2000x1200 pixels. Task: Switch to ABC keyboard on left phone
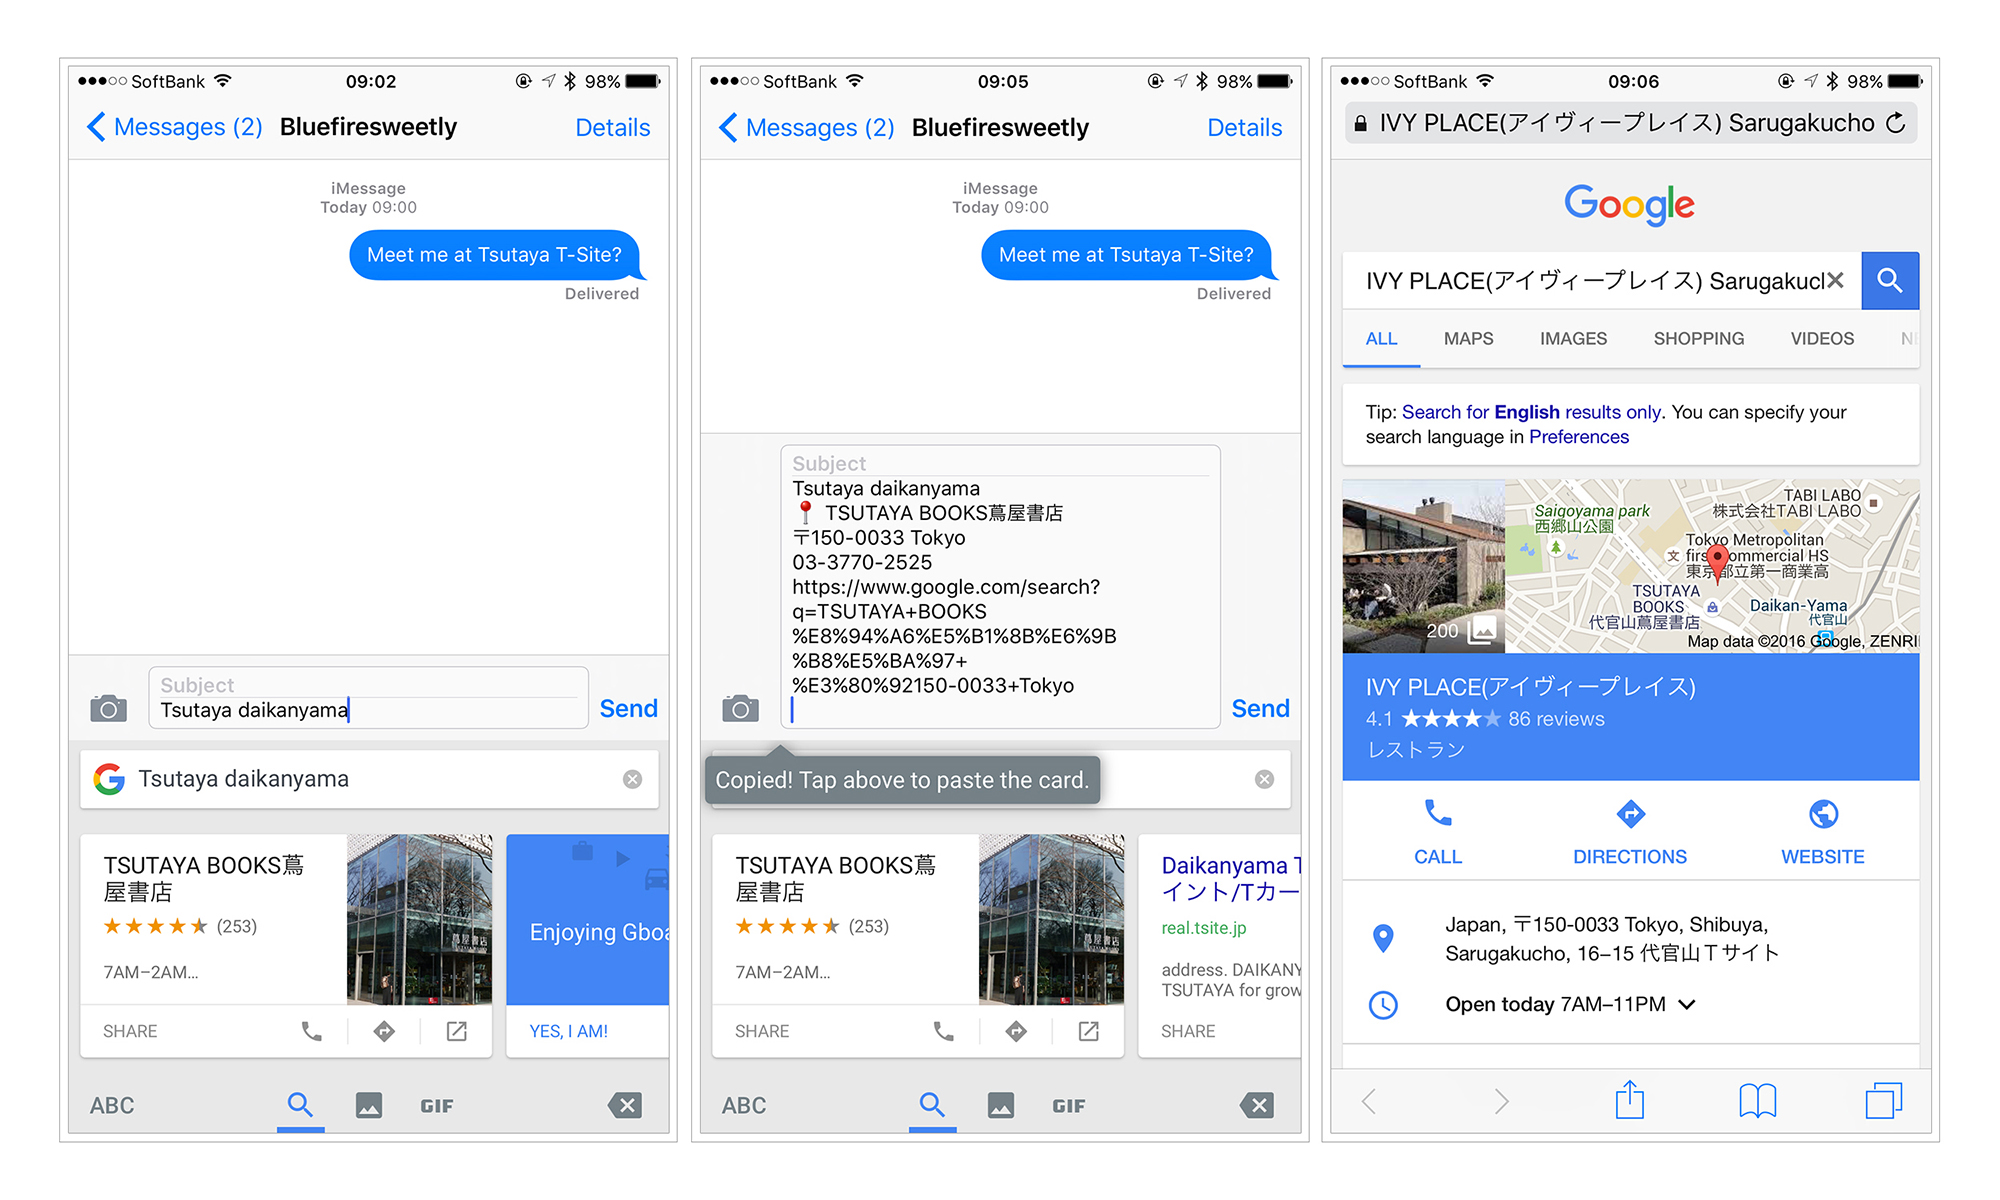click(112, 1106)
